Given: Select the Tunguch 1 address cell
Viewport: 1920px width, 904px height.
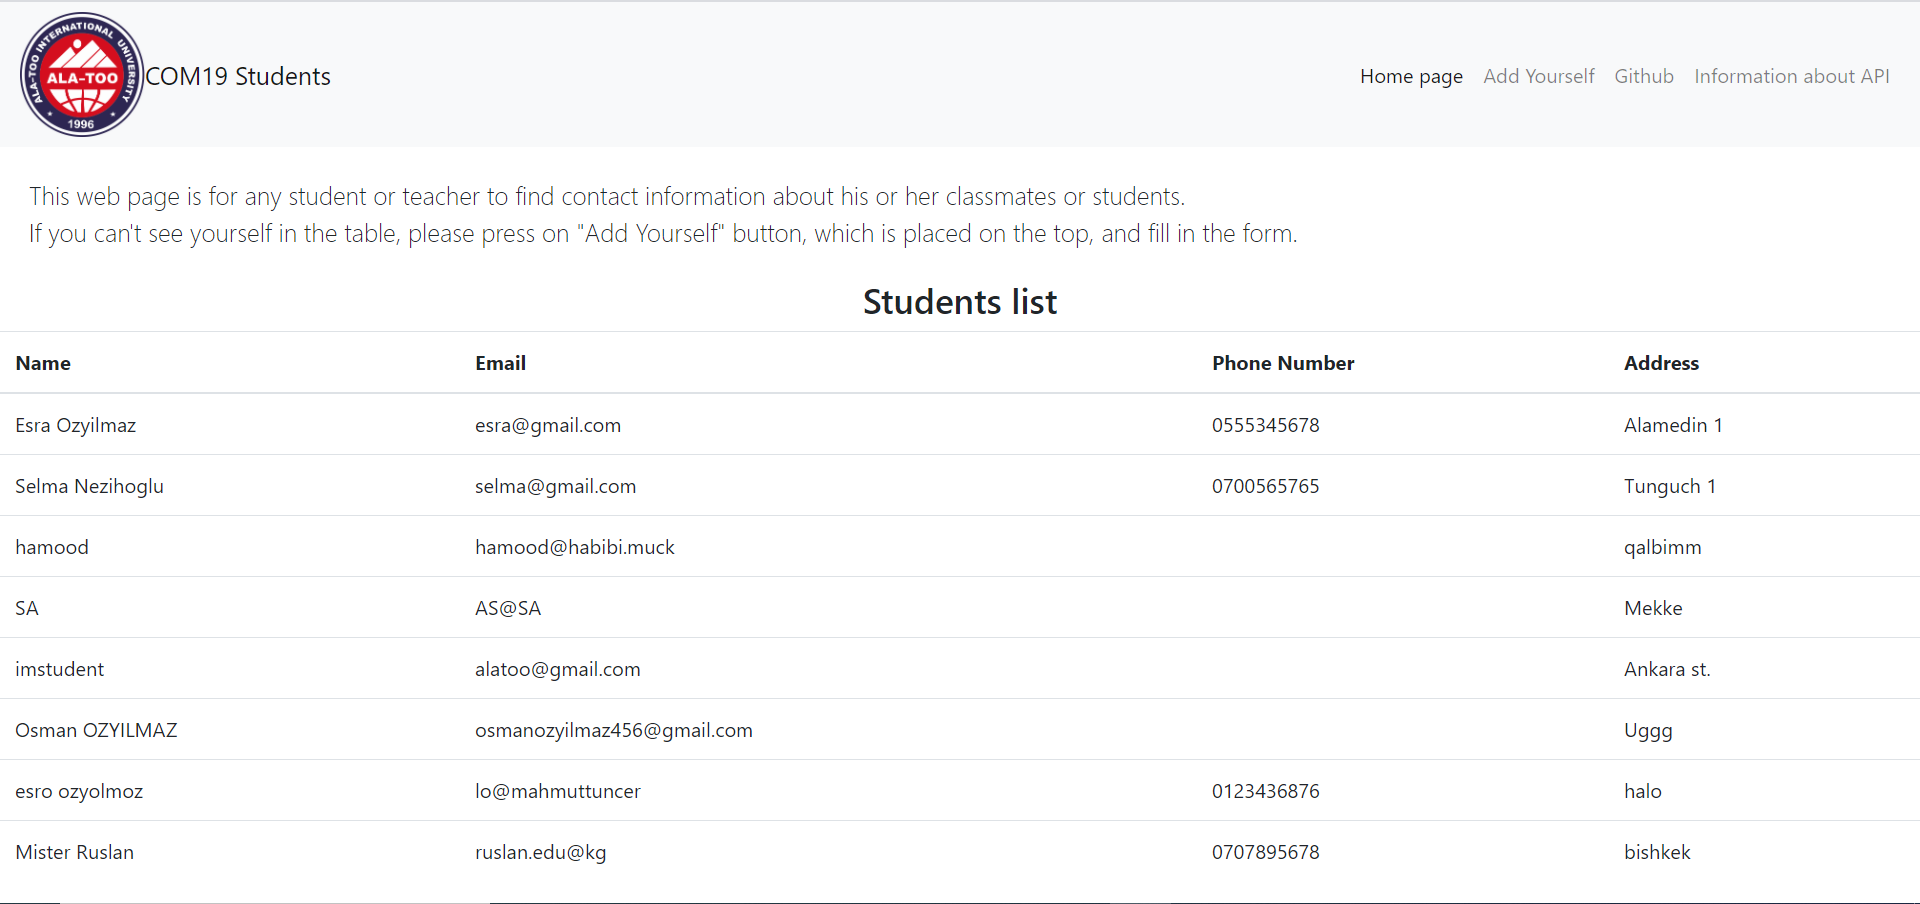Looking at the screenshot, I should tap(1669, 487).
